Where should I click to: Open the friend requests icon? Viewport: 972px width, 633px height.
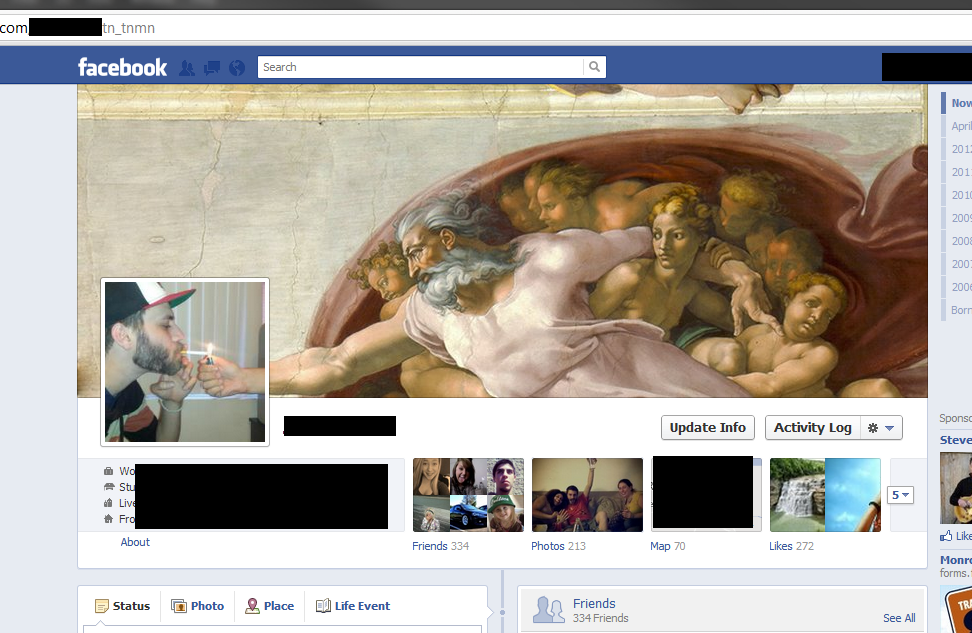(x=186, y=68)
